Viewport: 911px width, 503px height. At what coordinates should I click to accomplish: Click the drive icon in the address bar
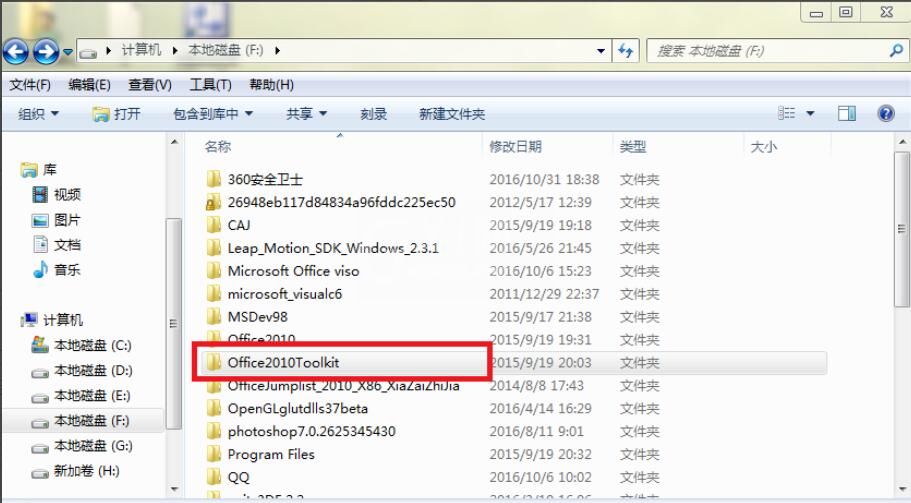pos(88,53)
